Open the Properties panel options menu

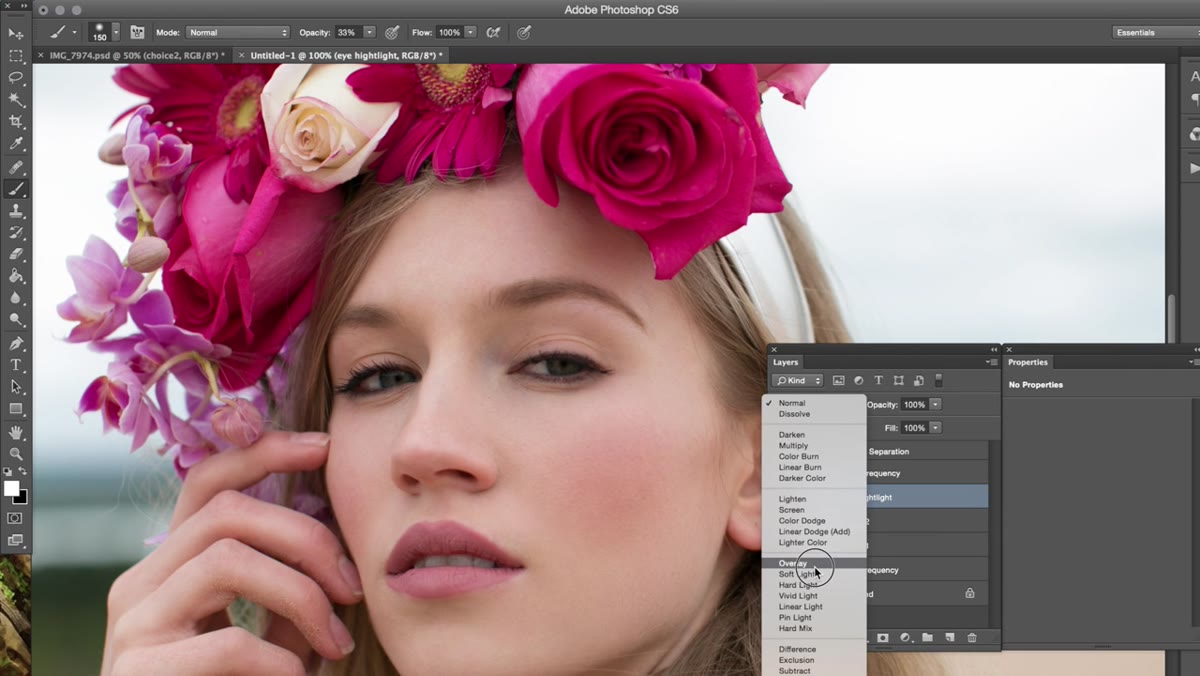coord(1194,362)
